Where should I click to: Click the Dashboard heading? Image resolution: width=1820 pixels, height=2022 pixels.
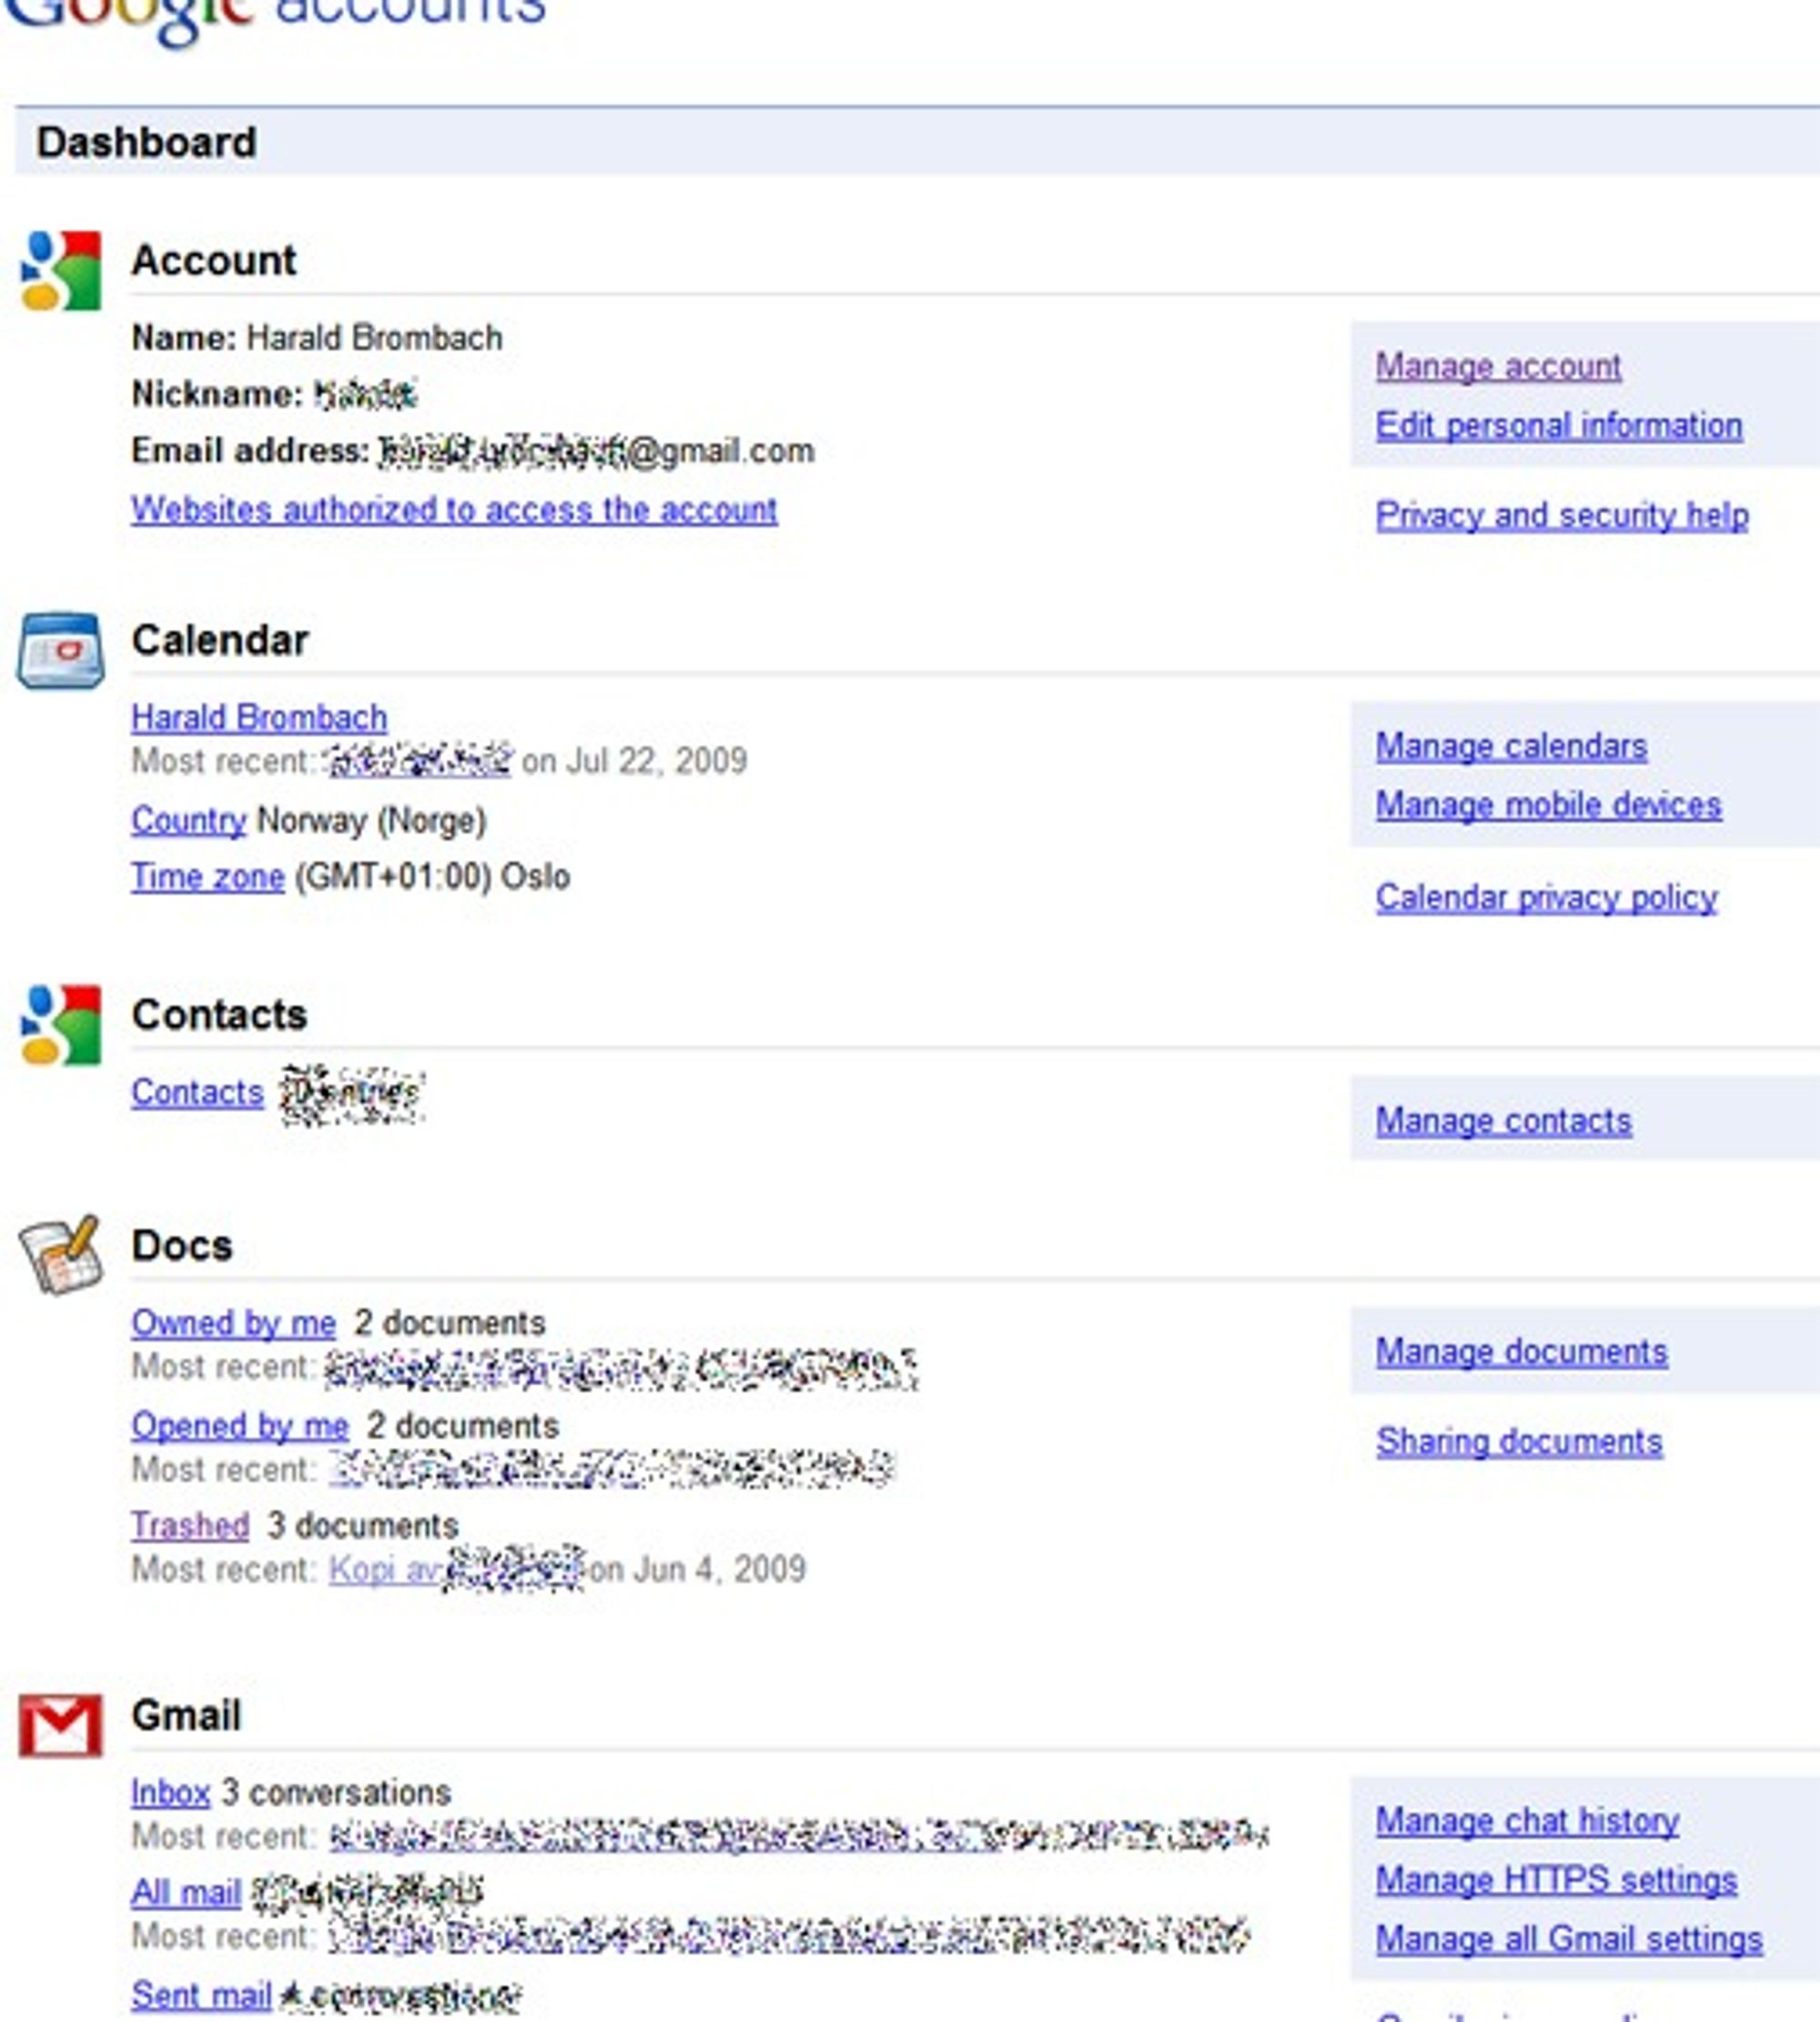(146, 143)
